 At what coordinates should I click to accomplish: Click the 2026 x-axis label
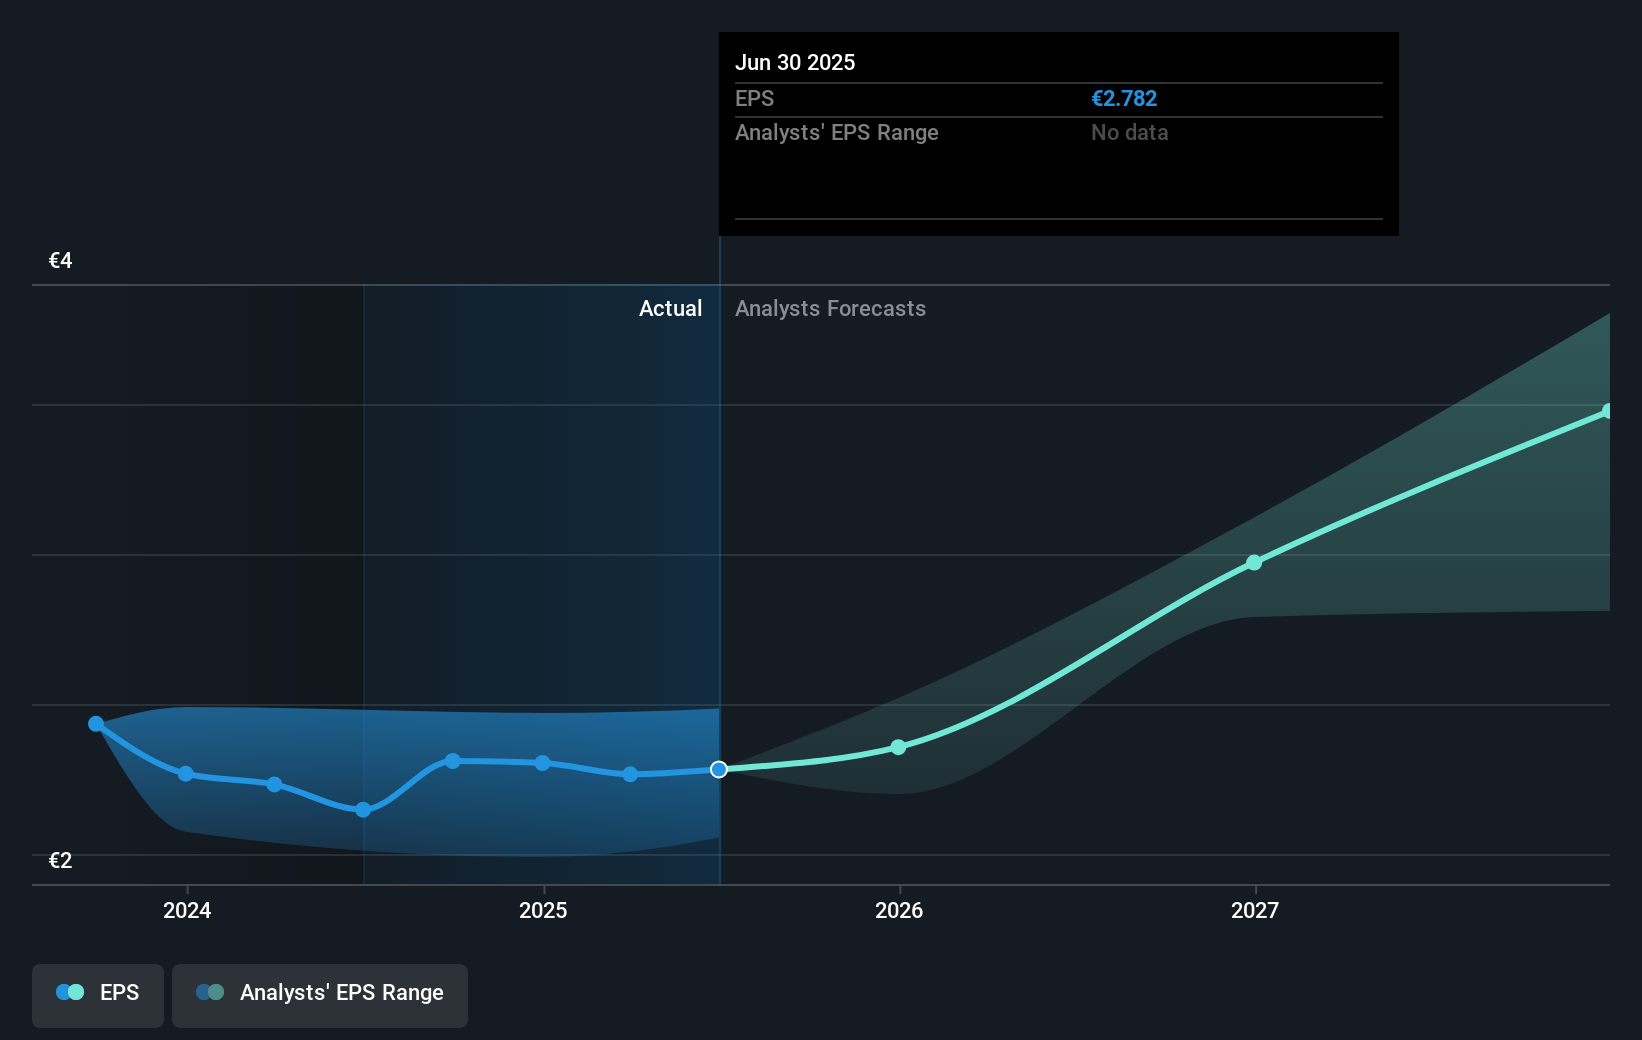pyautogui.click(x=899, y=910)
